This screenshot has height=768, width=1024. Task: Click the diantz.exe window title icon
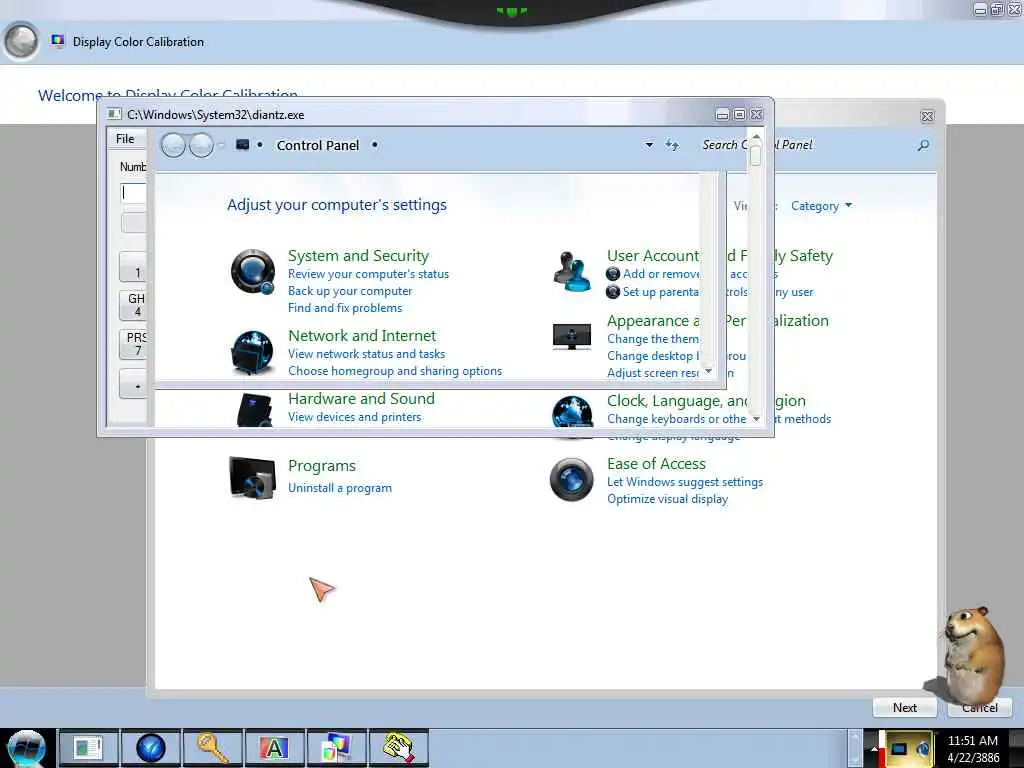114,114
